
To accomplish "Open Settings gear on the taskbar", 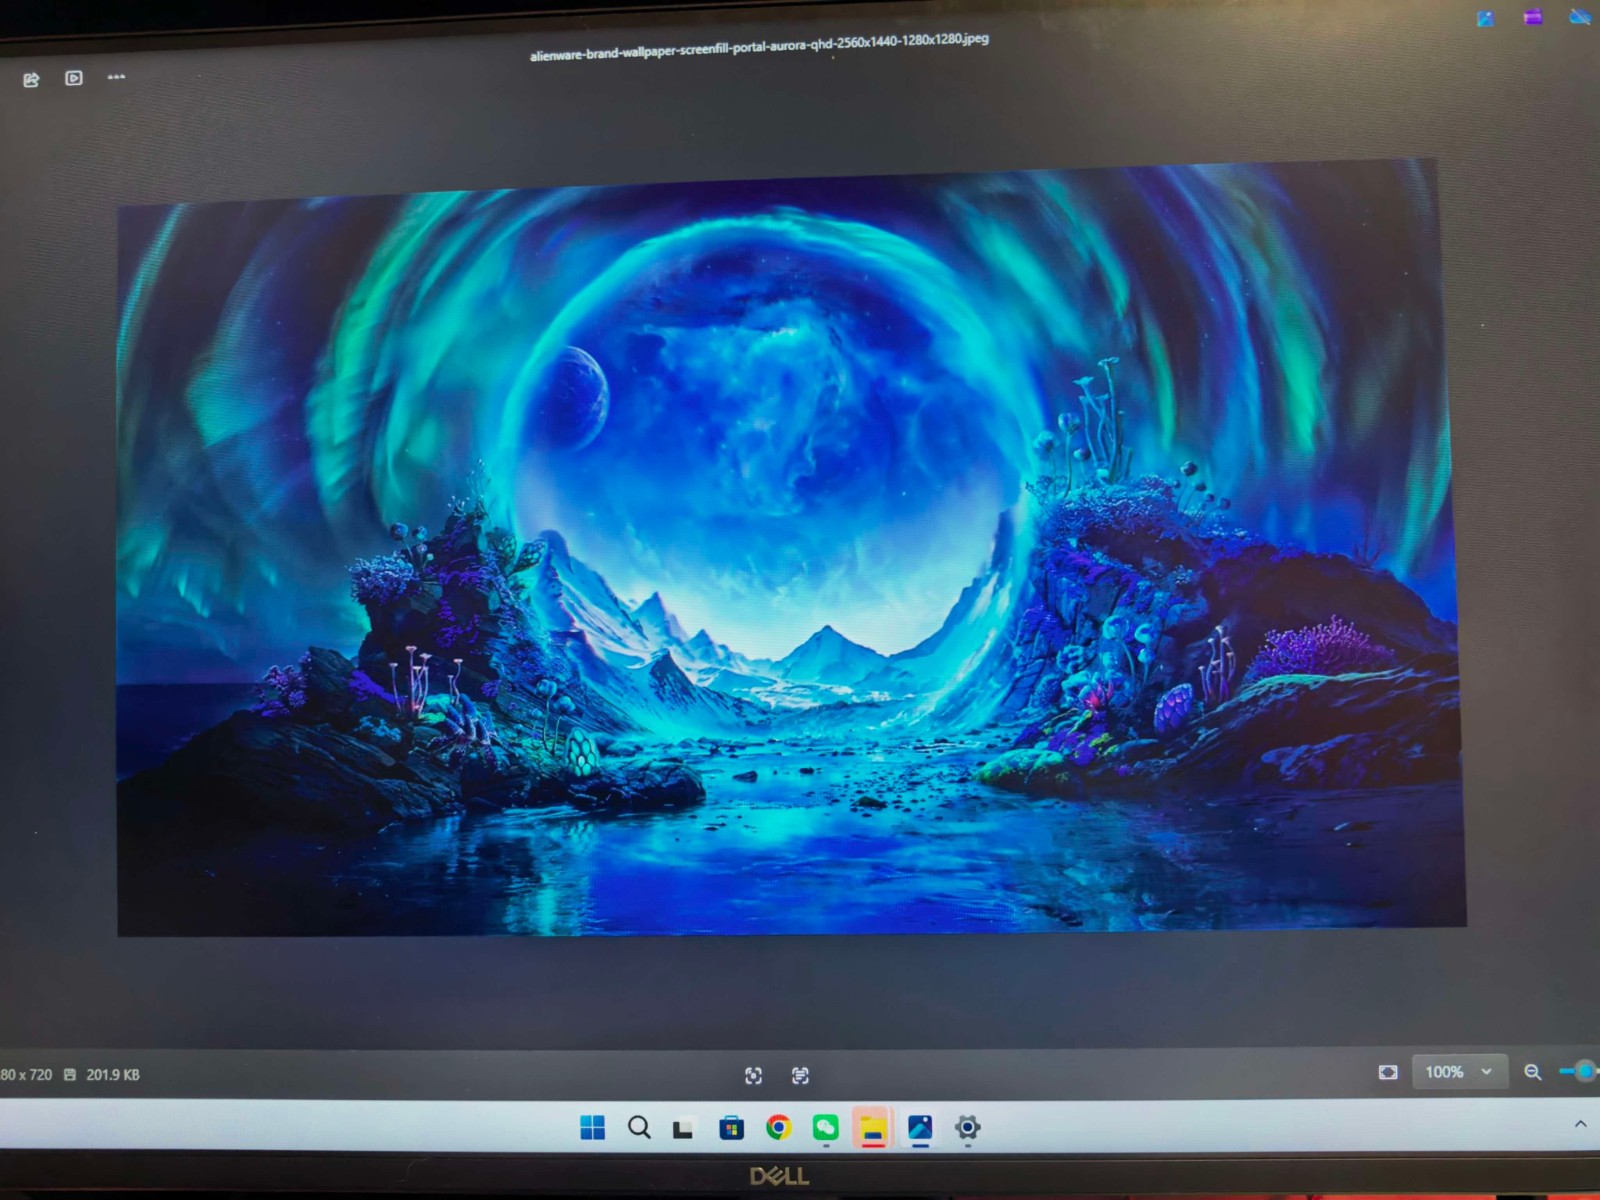I will pos(967,1128).
